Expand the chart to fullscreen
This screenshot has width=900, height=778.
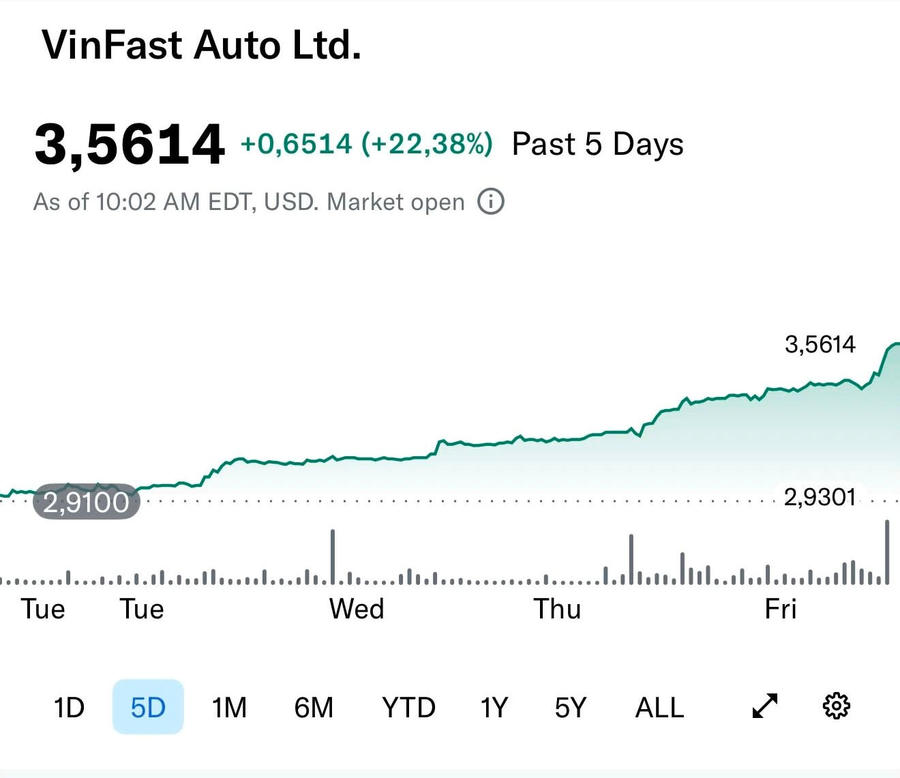click(765, 707)
